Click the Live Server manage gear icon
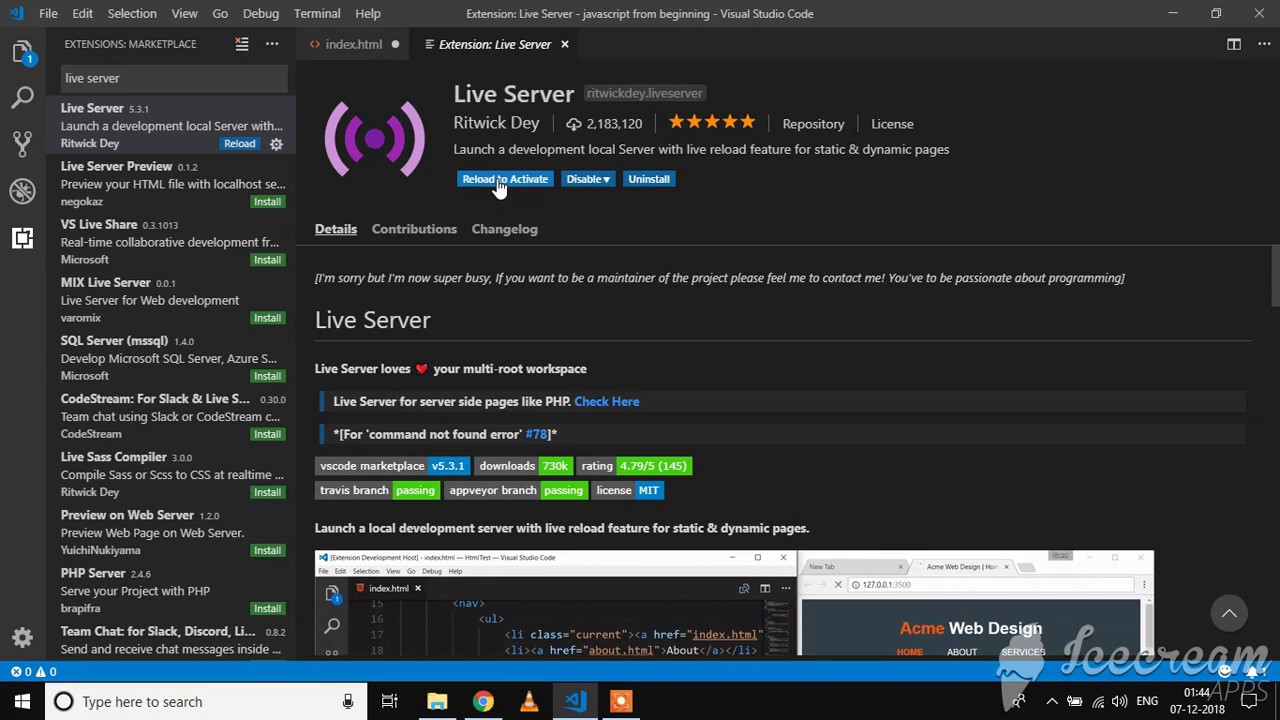Screen dimensions: 1280x720 click(276, 144)
